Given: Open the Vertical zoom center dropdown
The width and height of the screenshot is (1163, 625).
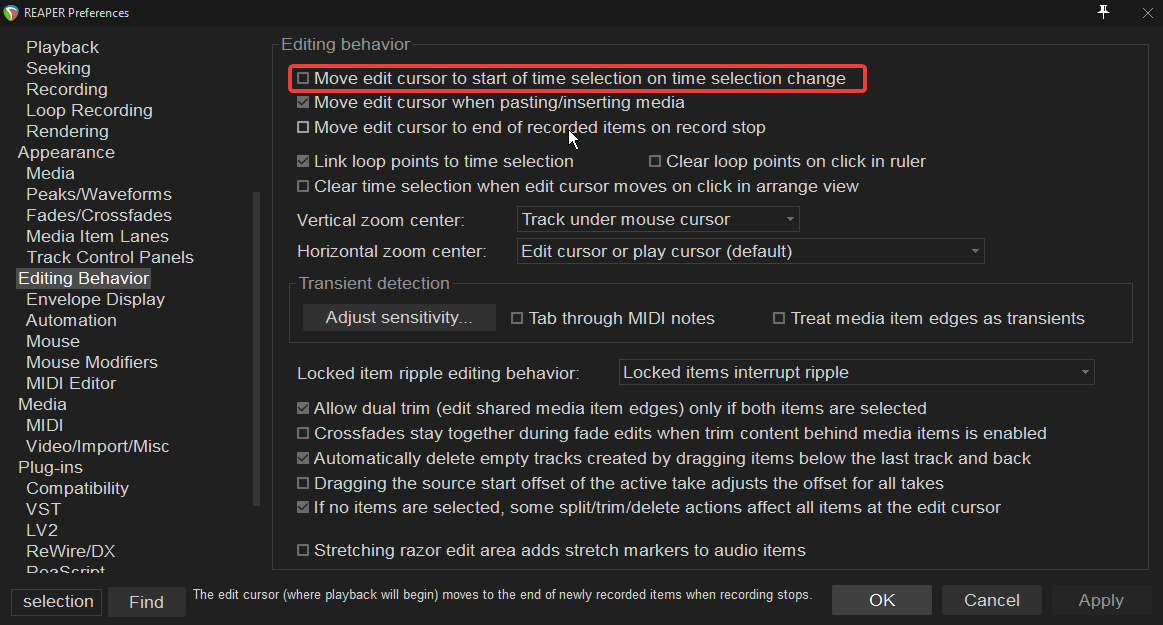Looking at the screenshot, I should coord(658,219).
